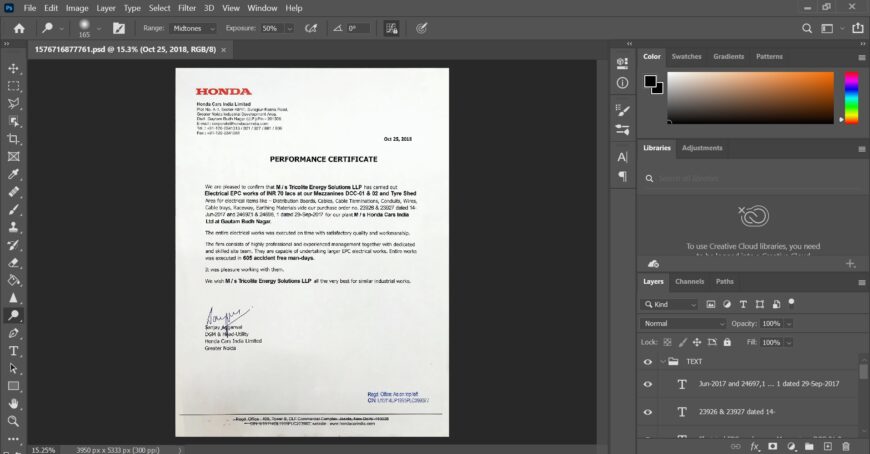The height and width of the screenshot is (454, 870).
Task: Select the Dodge tool in toolbox
Action: point(13,315)
